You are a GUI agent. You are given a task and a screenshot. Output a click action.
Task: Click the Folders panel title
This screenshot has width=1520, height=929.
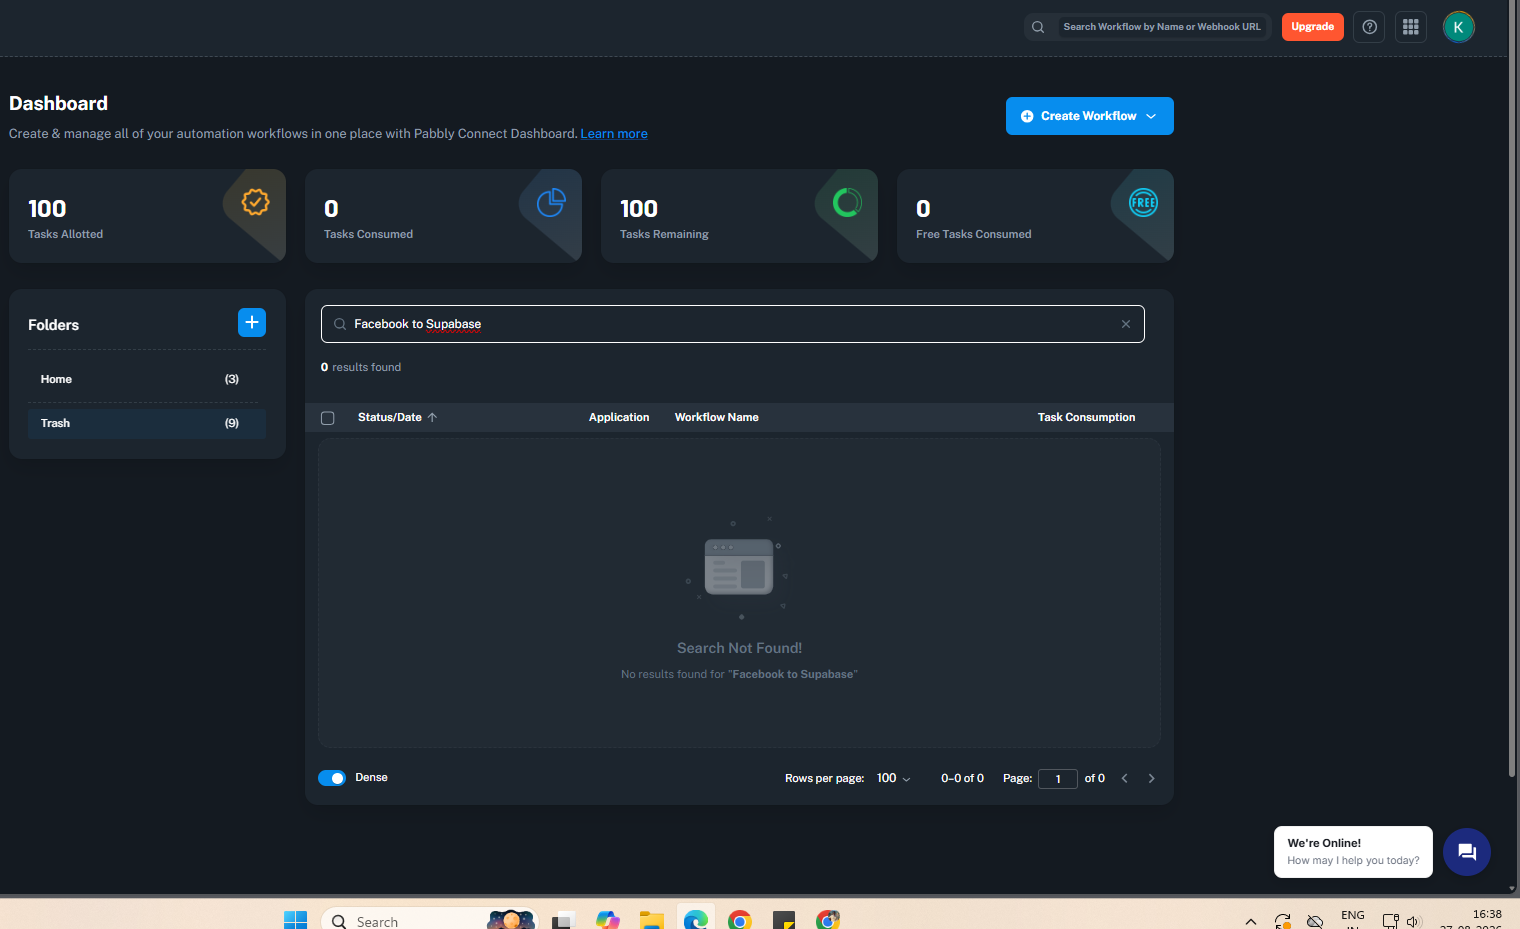(x=53, y=325)
